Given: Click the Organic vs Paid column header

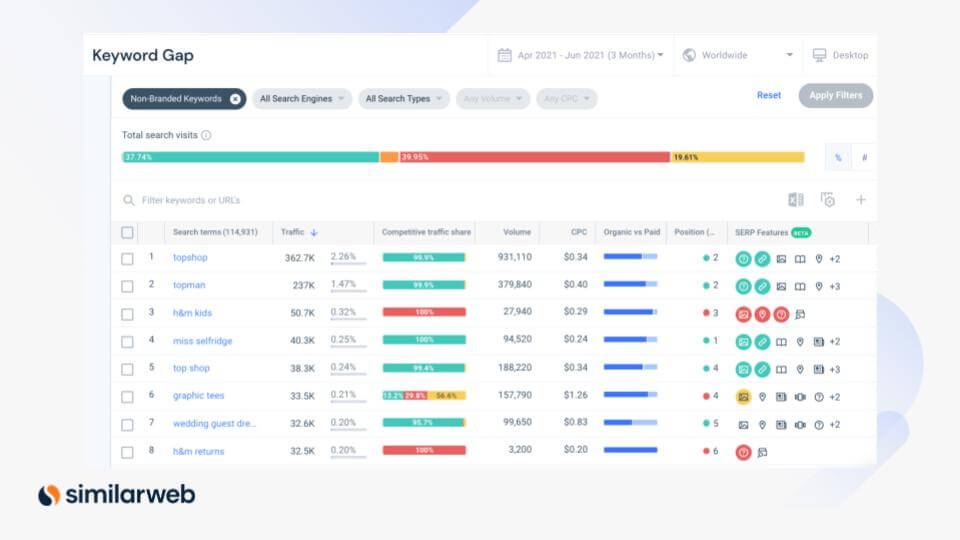Looking at the screenshot, I should (631, 232).
